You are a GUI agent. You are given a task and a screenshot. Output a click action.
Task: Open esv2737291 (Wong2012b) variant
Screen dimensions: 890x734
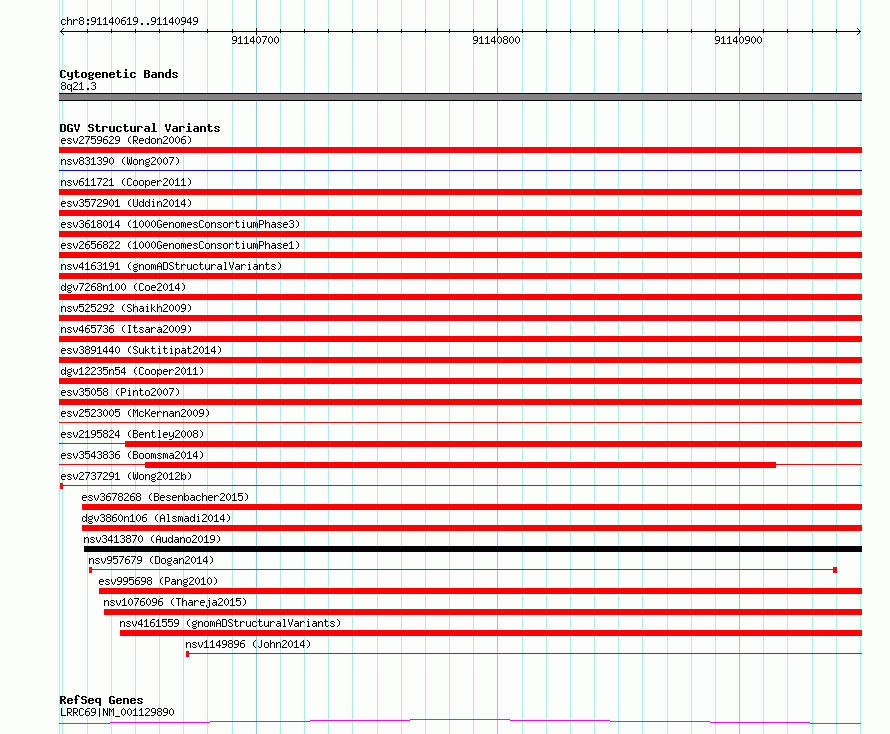[x=126, y=476]
